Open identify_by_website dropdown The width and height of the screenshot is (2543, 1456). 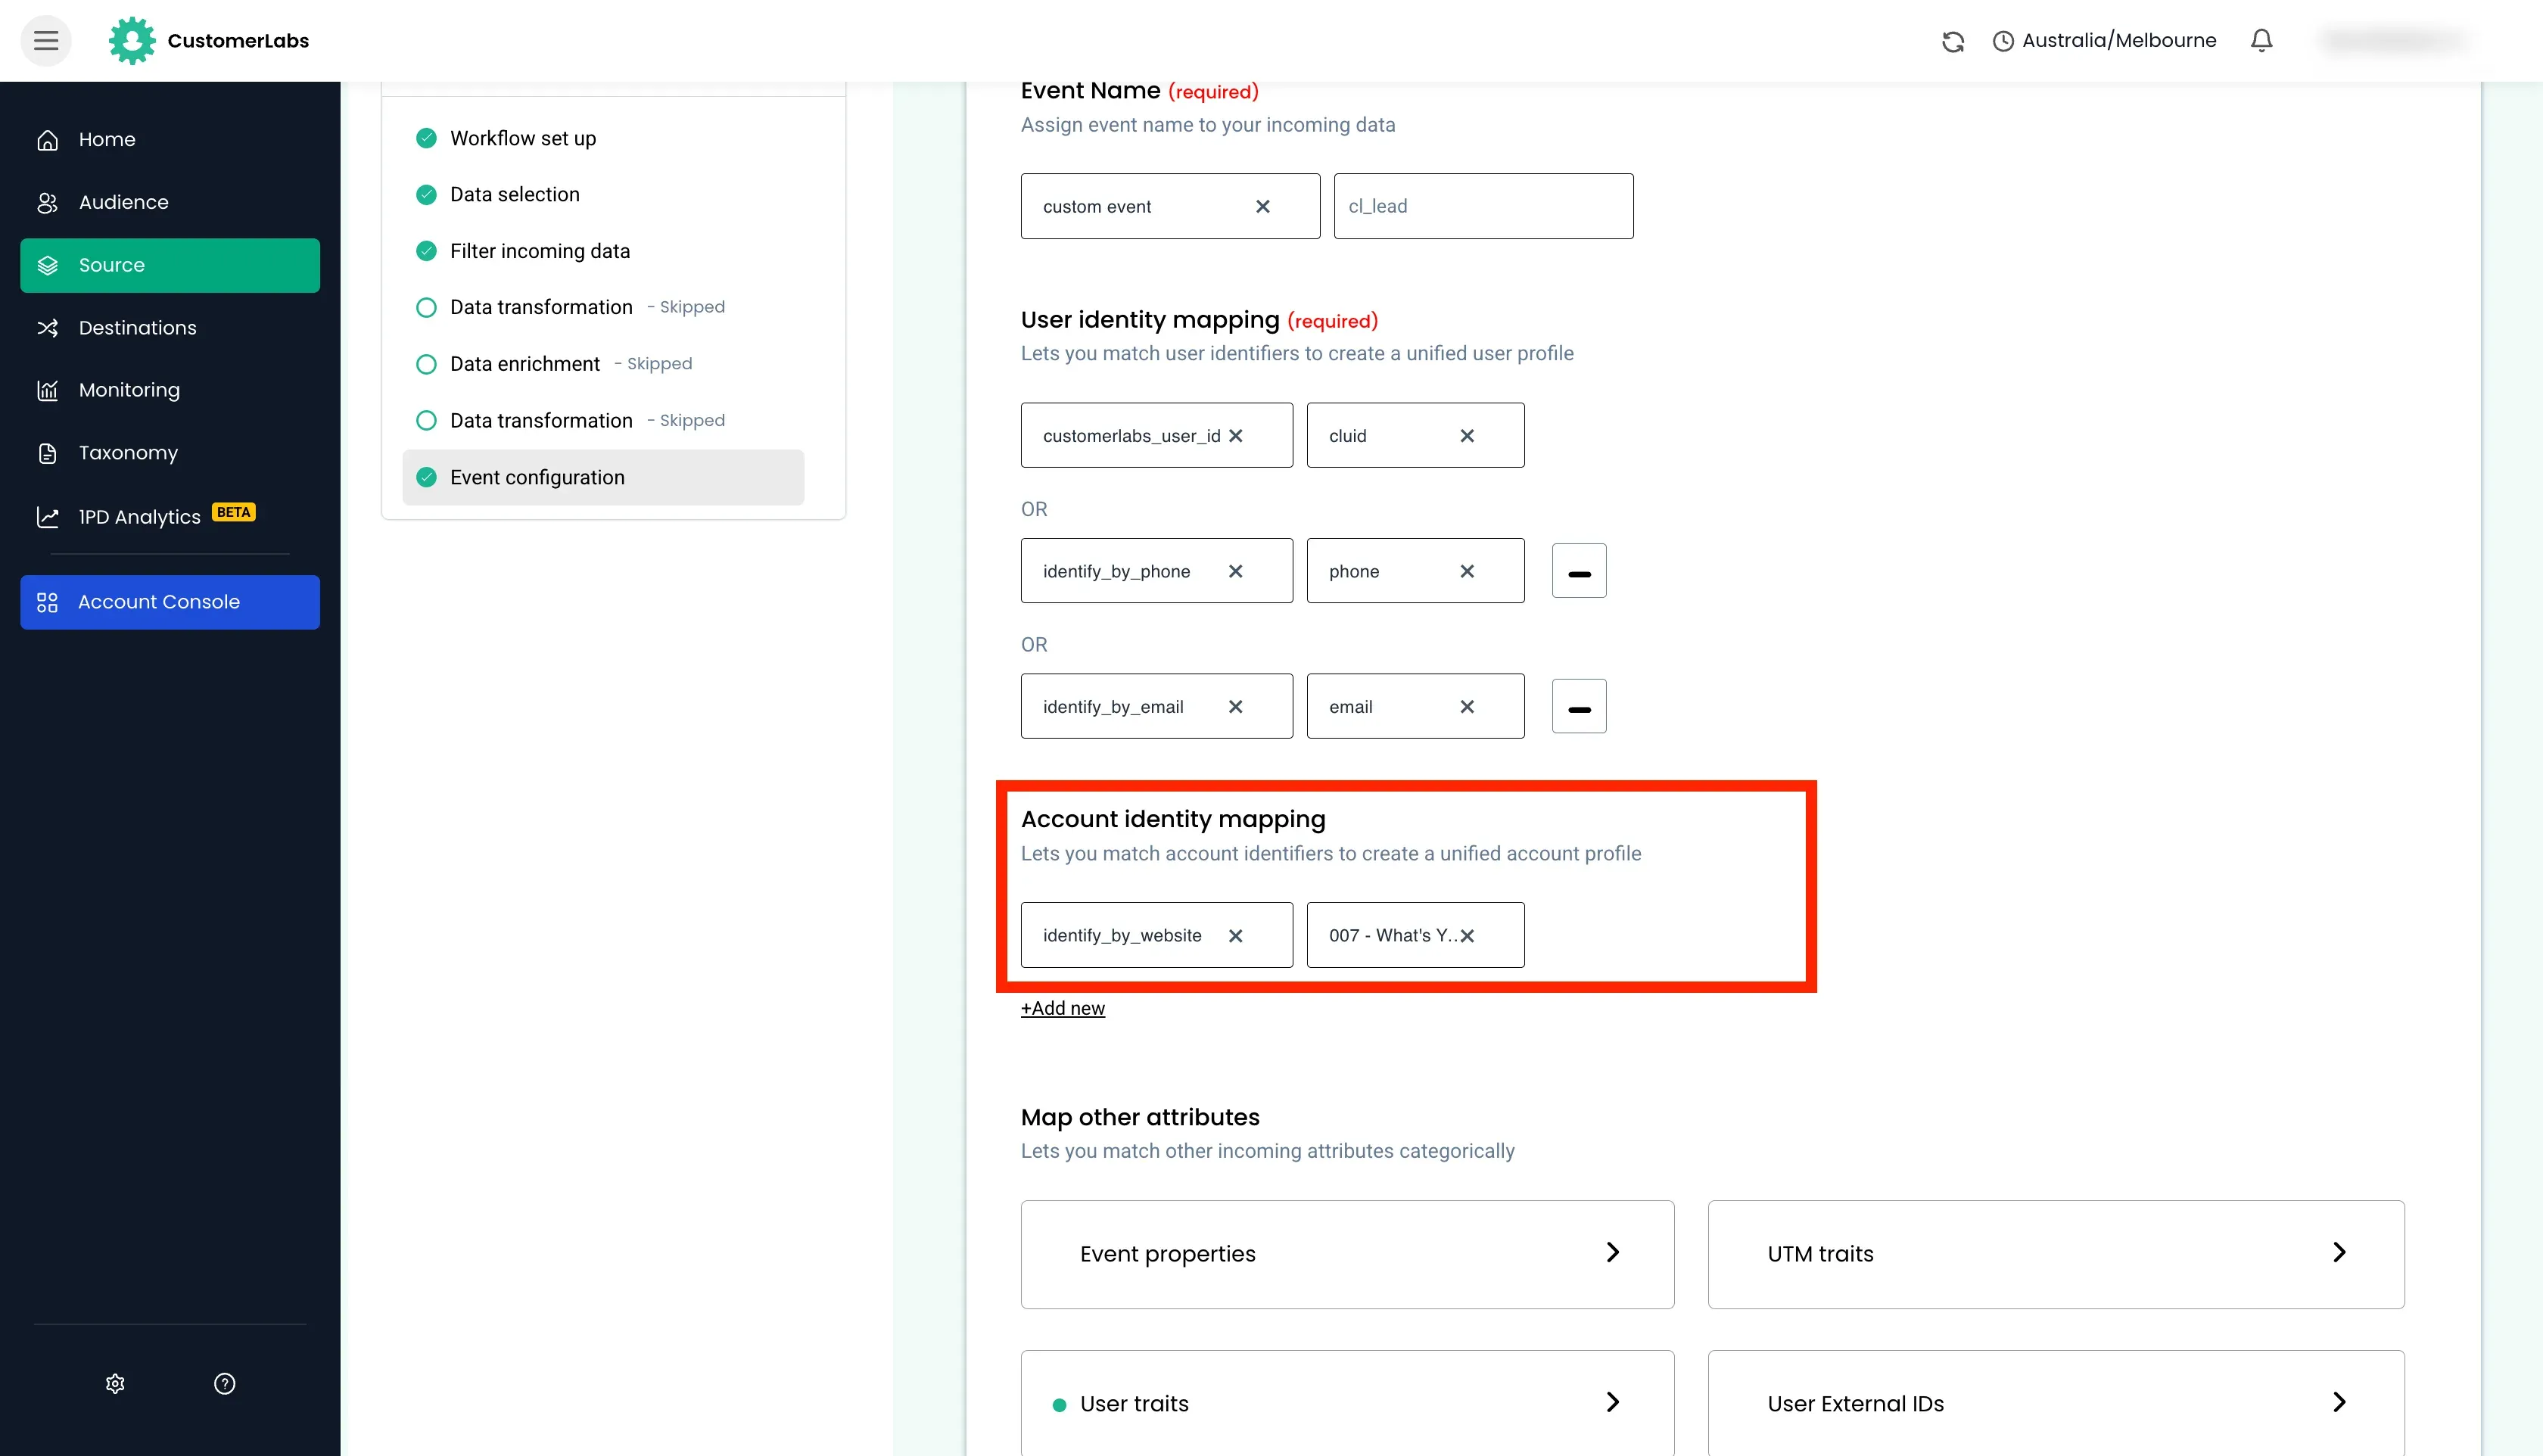coord(1156,935)
